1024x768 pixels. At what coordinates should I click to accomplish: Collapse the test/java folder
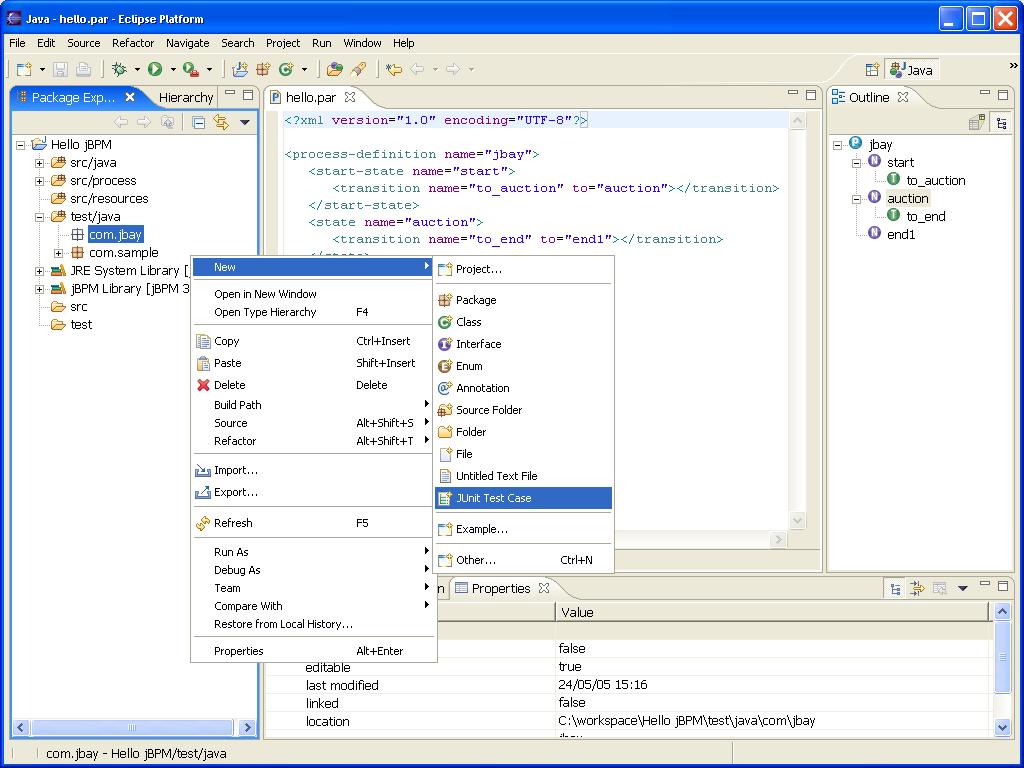(40, 217)
